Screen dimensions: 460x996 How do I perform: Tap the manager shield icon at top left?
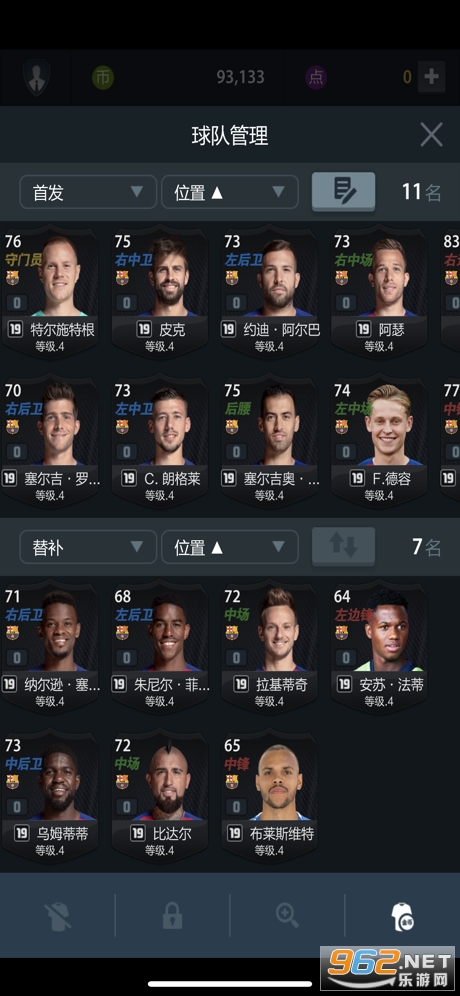(x=36, y=77)
